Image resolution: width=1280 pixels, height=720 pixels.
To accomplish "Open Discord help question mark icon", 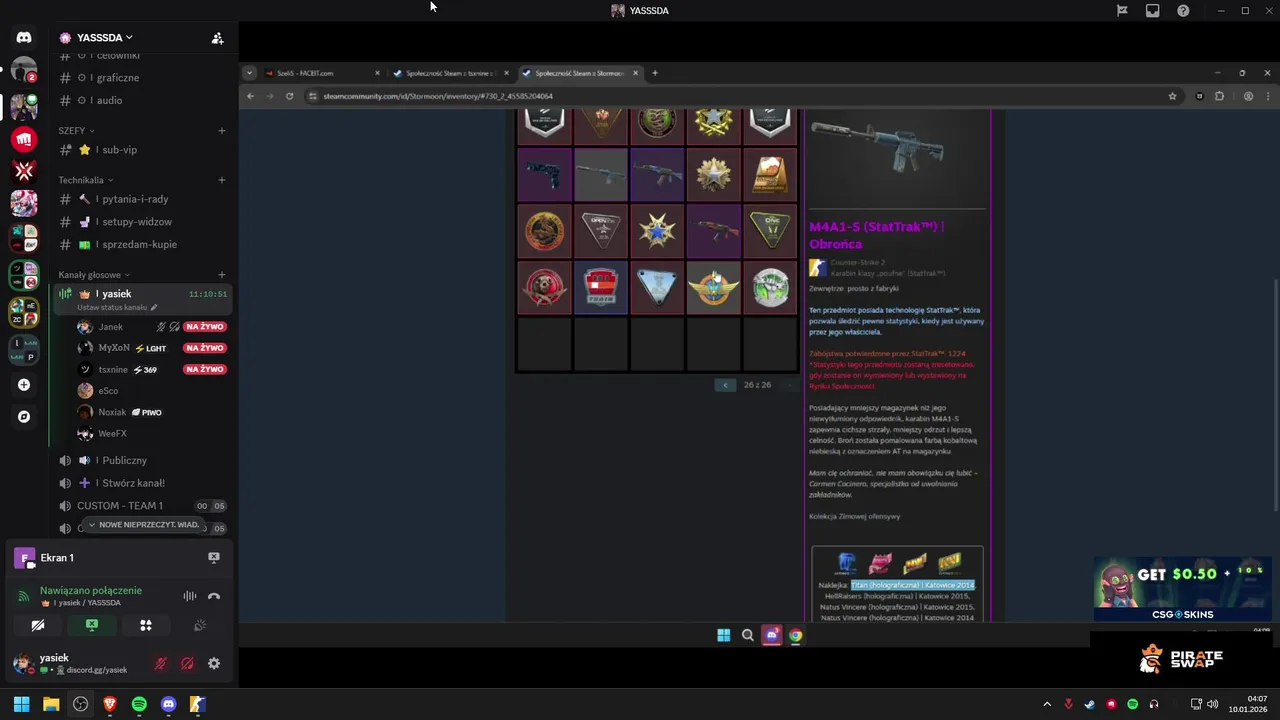I will (x=1183, y=11).
